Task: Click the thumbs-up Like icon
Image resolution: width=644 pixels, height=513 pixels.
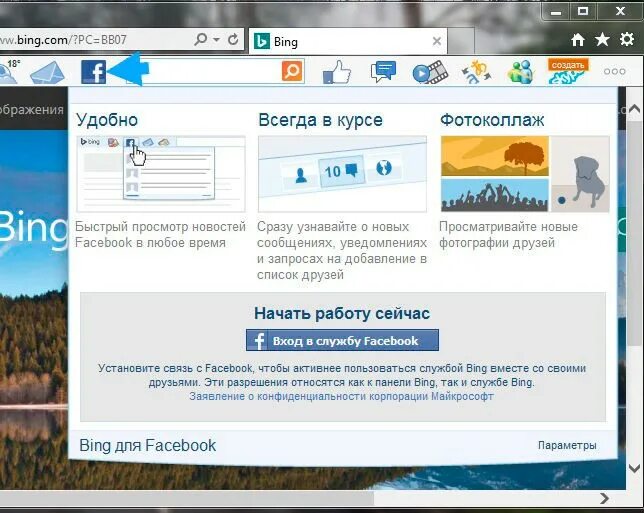Action: point(337,72)
